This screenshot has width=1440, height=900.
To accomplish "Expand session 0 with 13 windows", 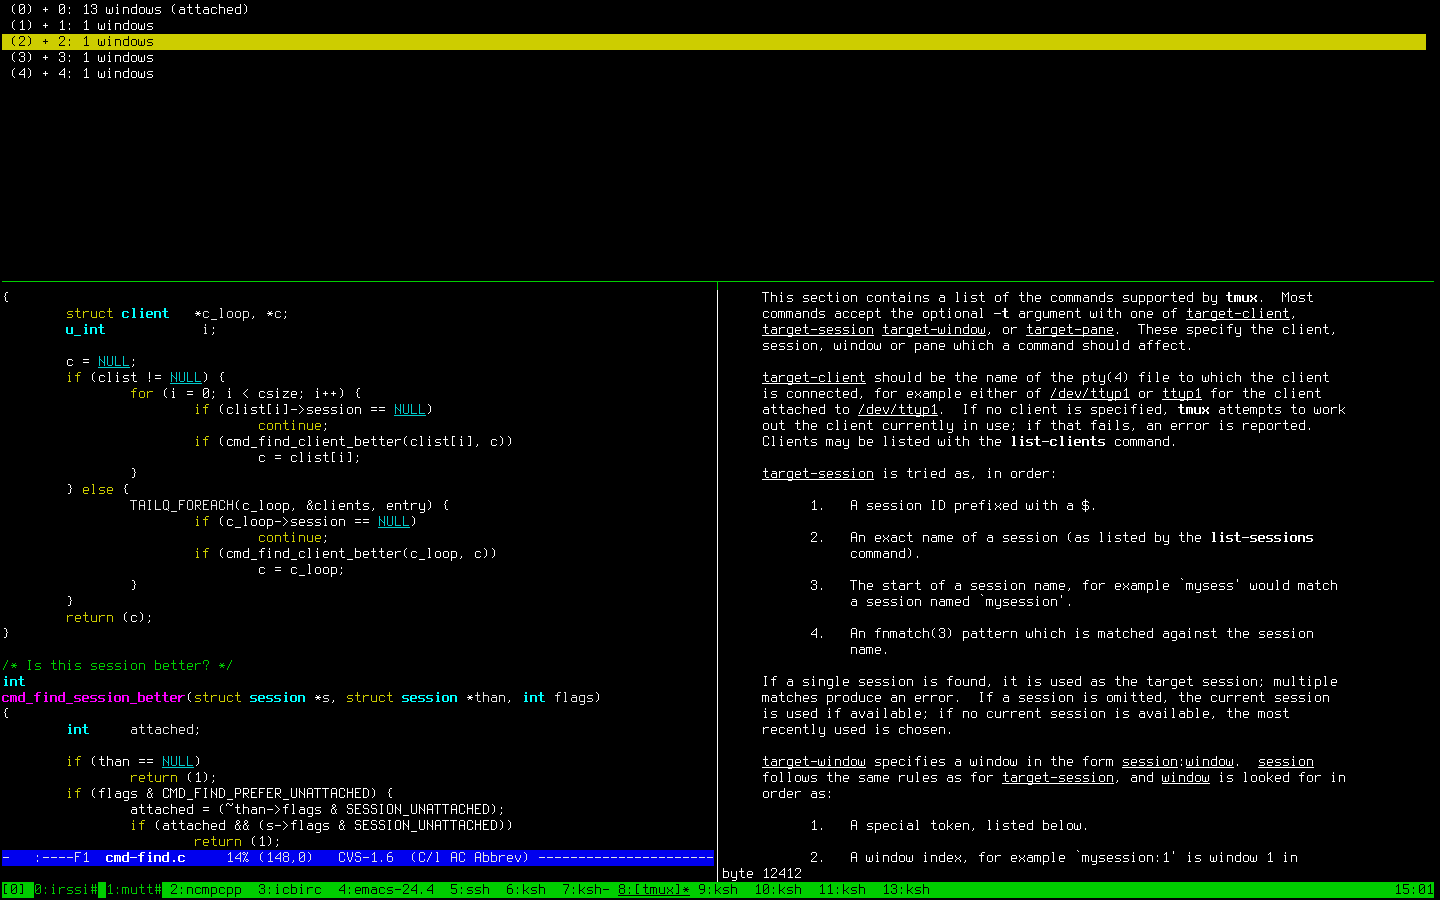I will click(x=46, y=9).
